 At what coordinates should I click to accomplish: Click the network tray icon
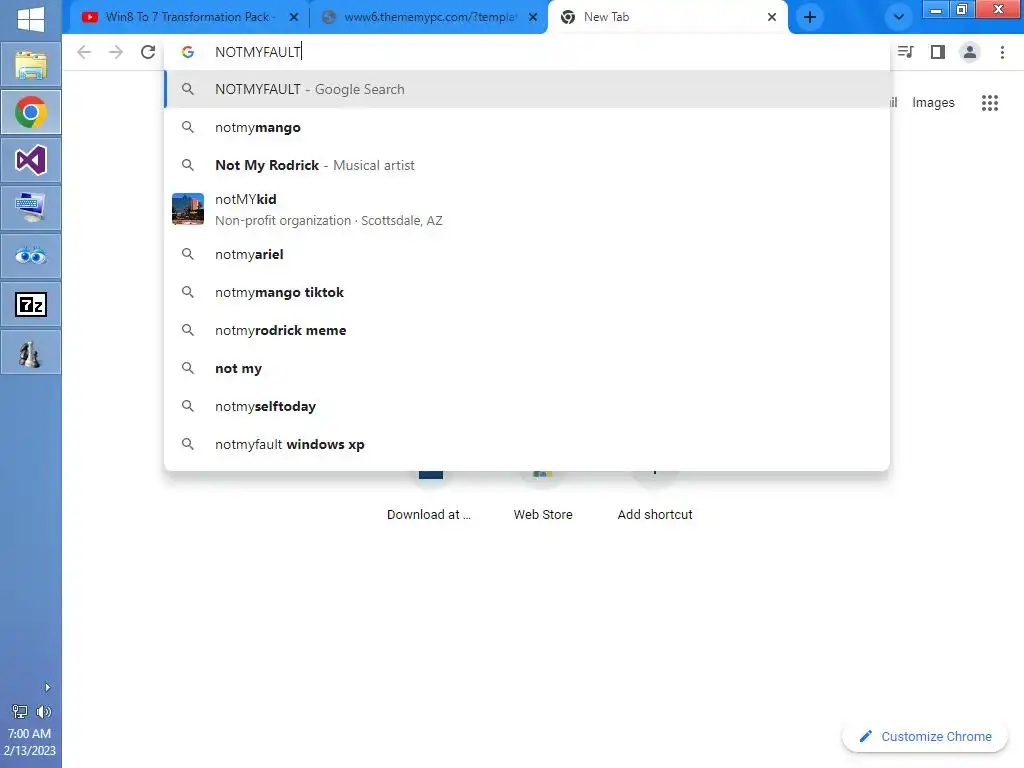pyautogui.click(x=20, y=712)
